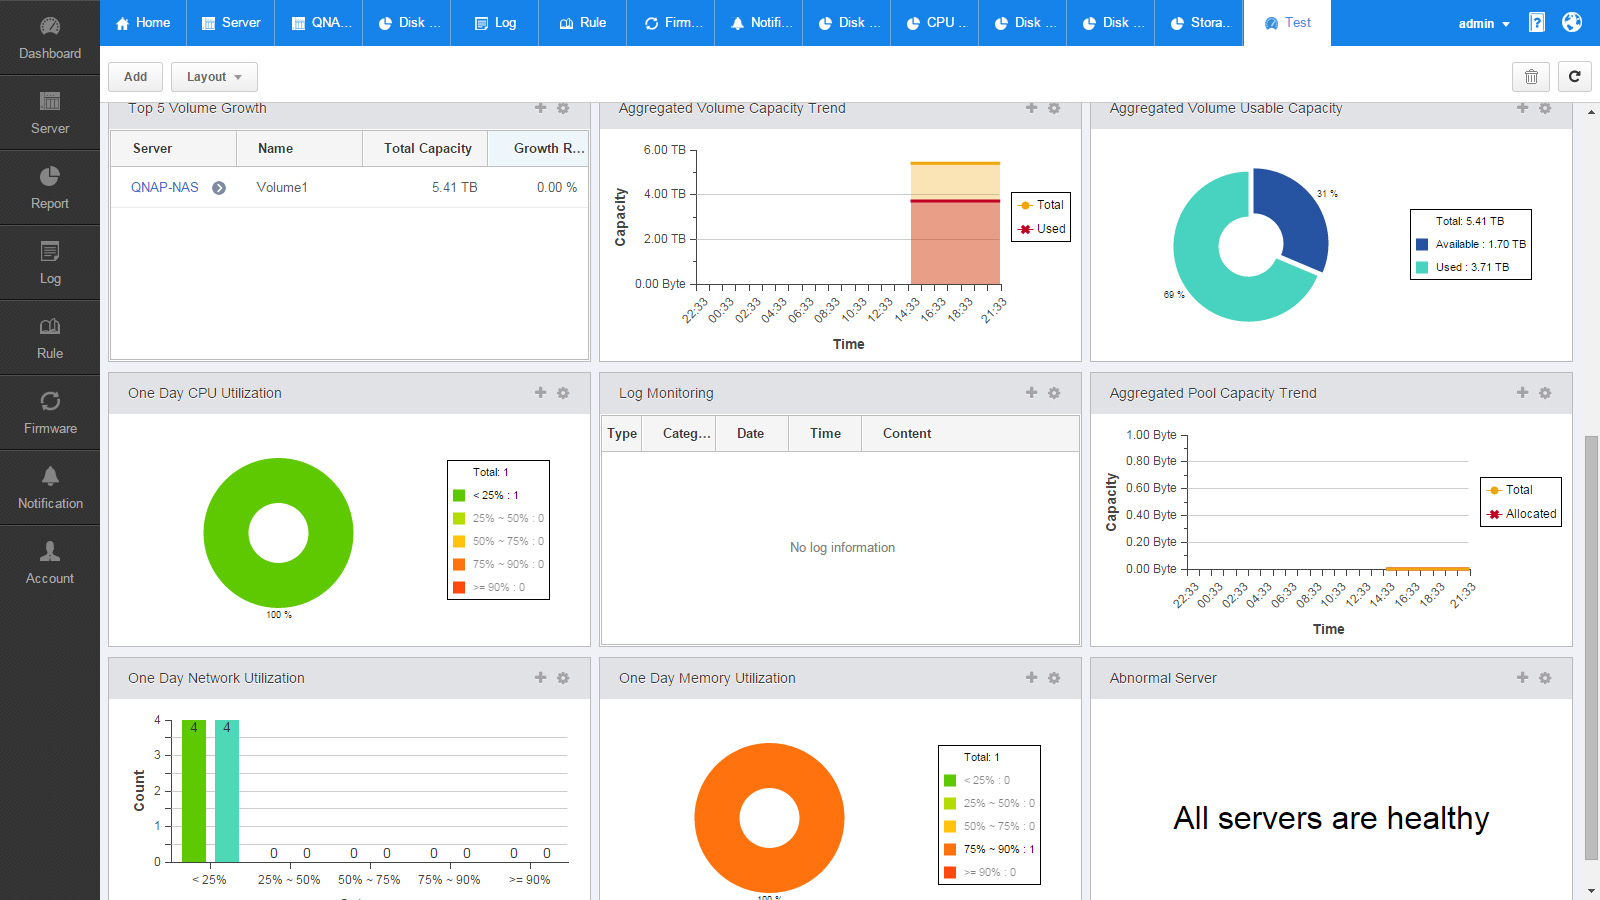This screenshot has height=900, width=1600.
Task: Click the blue Available legend swatch
Action: [x=1422, y=244]
